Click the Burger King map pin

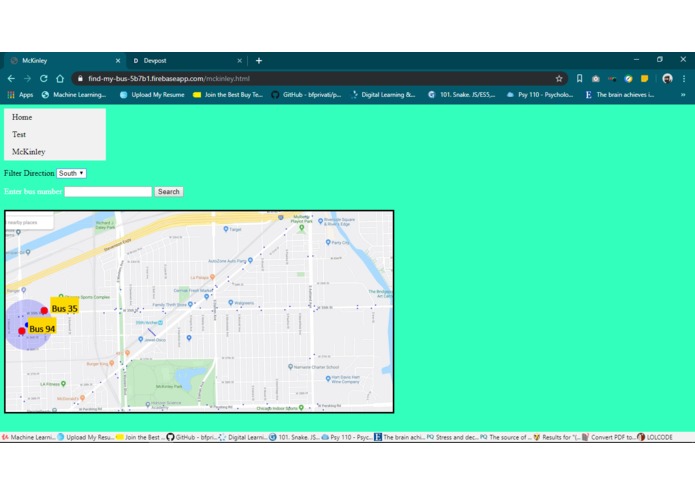112,363
